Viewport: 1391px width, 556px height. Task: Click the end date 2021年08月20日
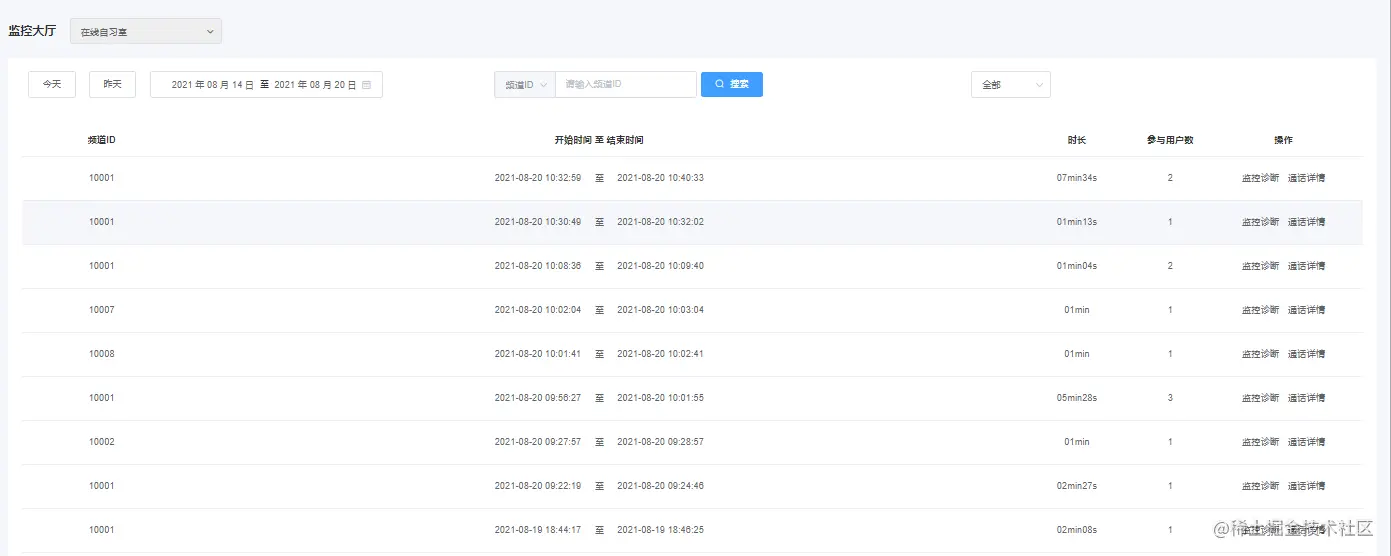pos(315,85)
